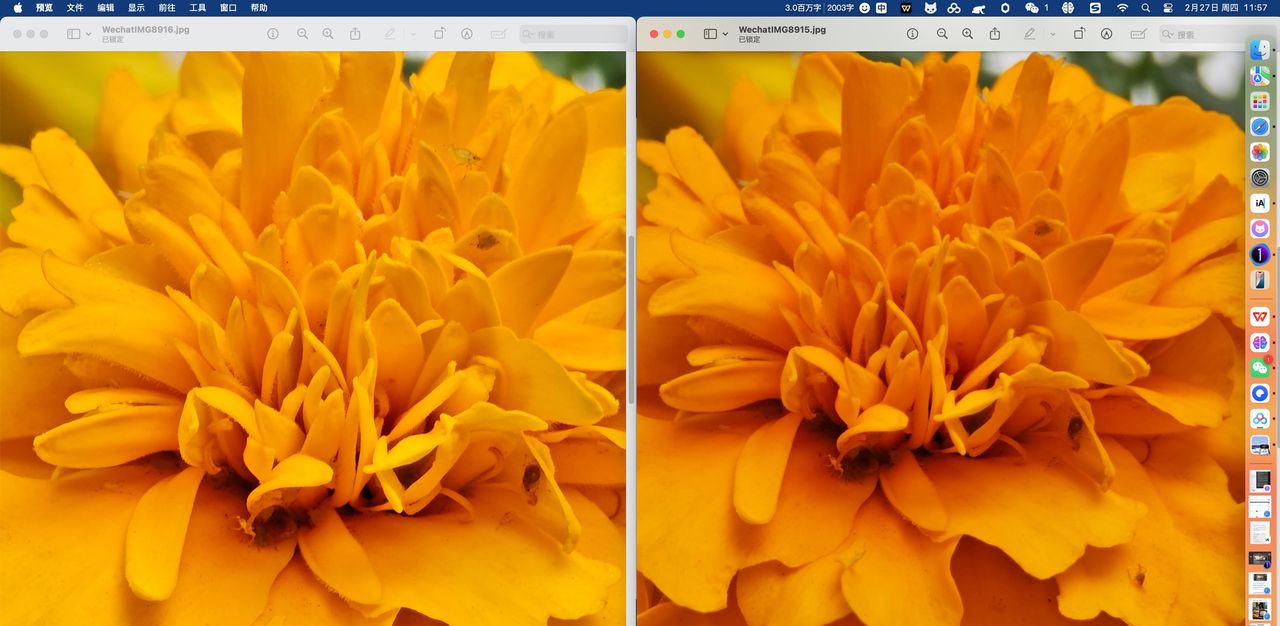Zoom out in the WechatIMG8916.jpg window

click(x=302, y=34)
